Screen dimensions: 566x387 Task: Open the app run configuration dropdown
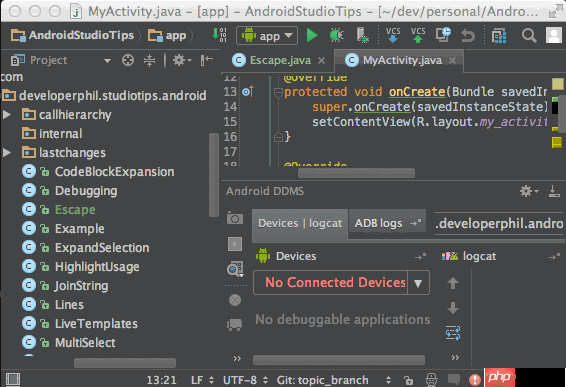(x=267, y=35)
